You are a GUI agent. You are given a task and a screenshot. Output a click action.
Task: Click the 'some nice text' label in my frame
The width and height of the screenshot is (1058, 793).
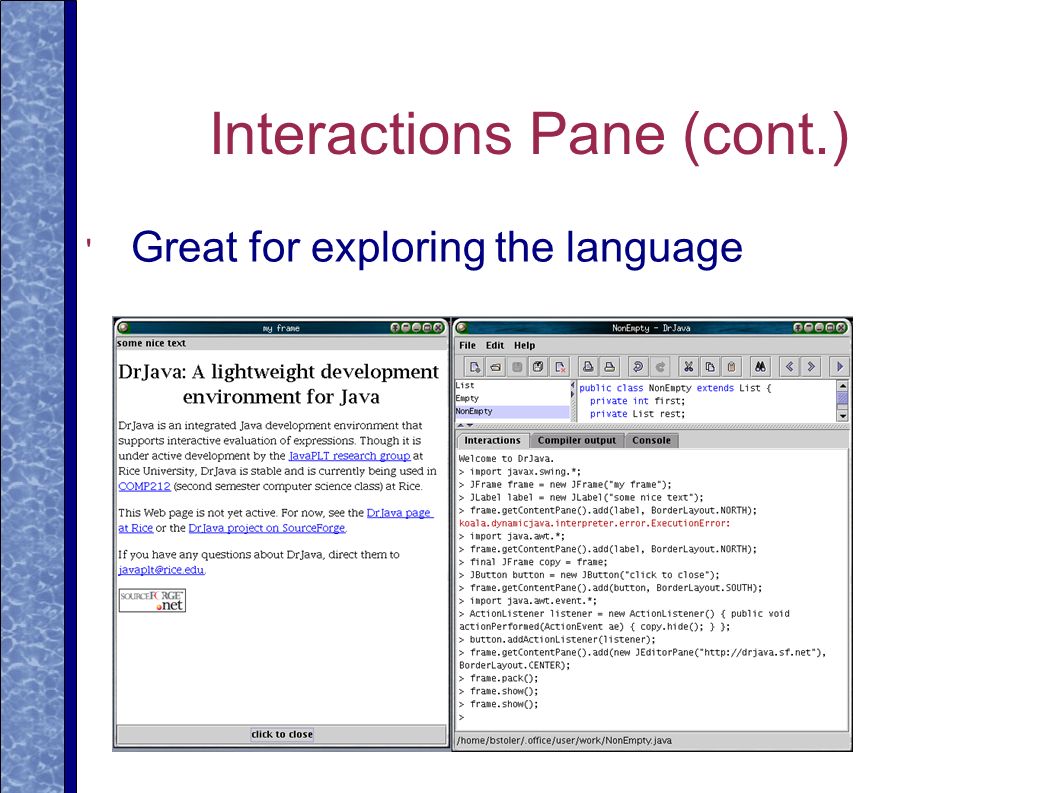pos(151,343)
